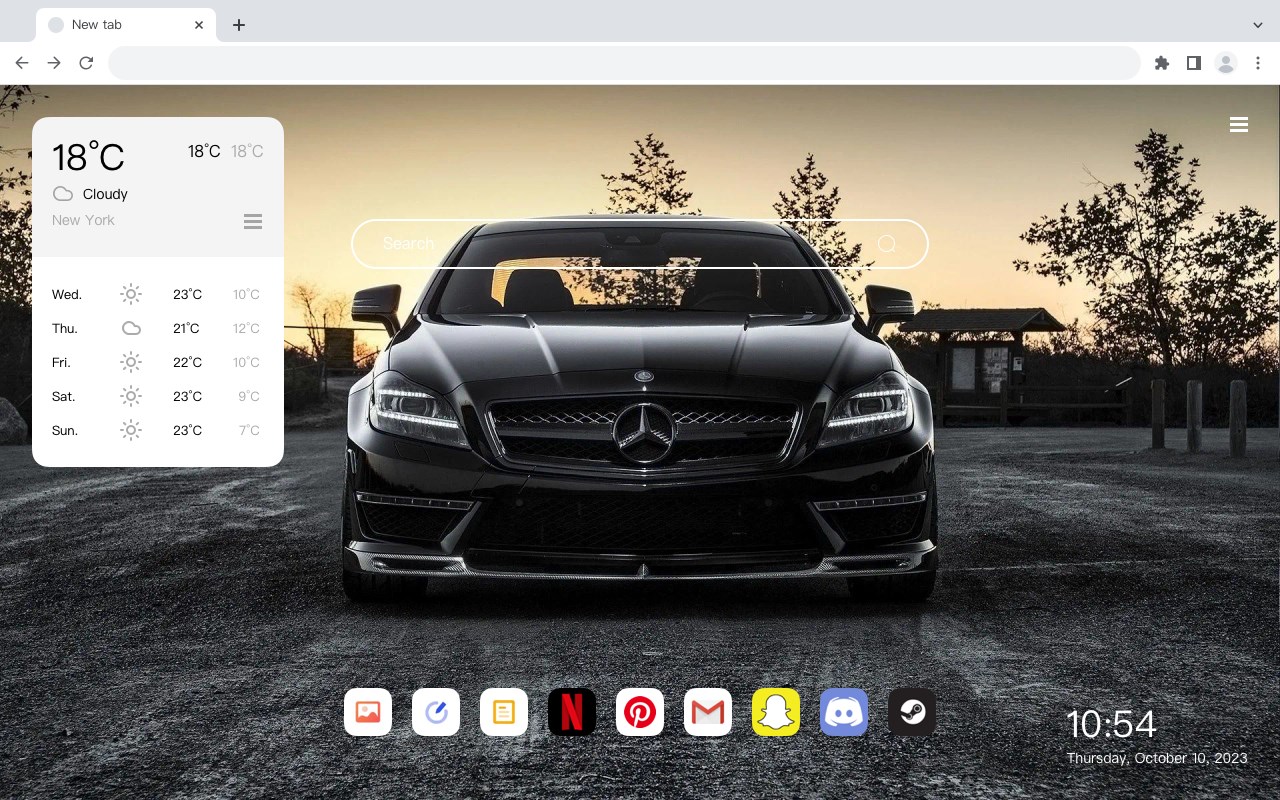Close the New tab tab

[199, 25]
